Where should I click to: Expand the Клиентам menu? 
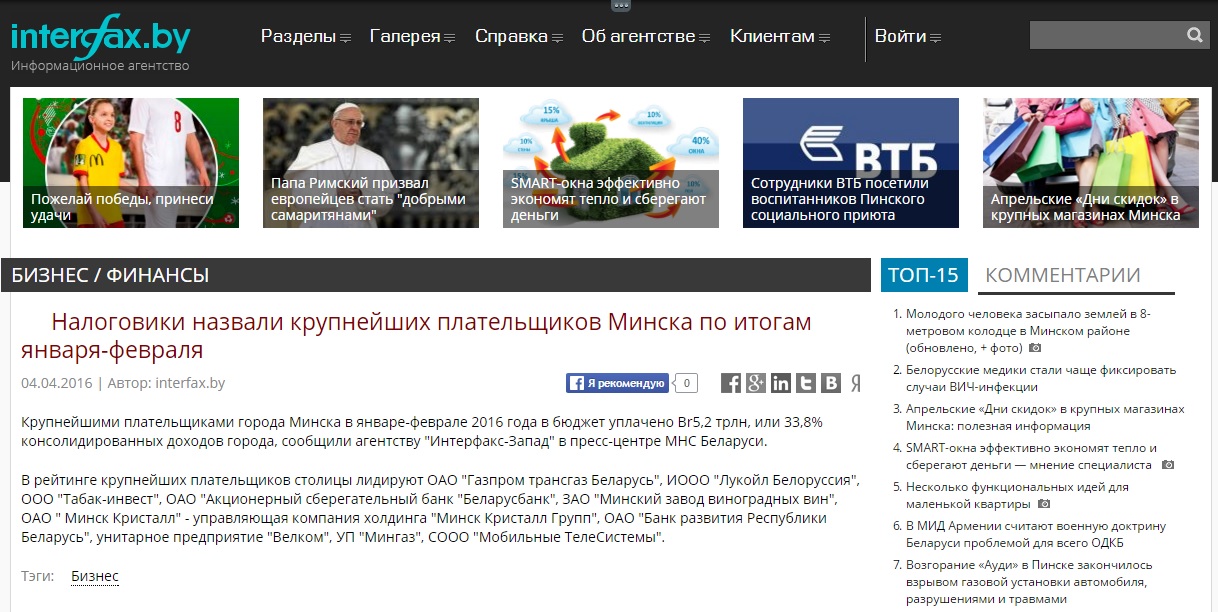pyautogui.click(x=780, y=36)
